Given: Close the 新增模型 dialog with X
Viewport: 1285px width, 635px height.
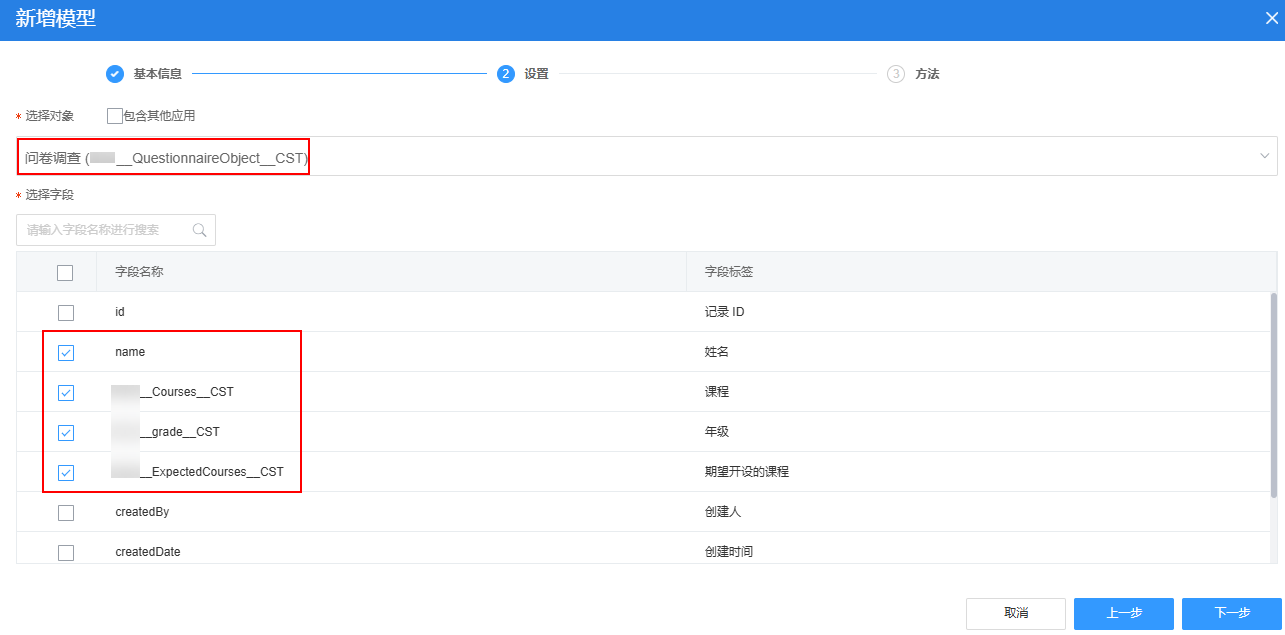Looking at the screenshot, I should click(x=1272, y=18).
